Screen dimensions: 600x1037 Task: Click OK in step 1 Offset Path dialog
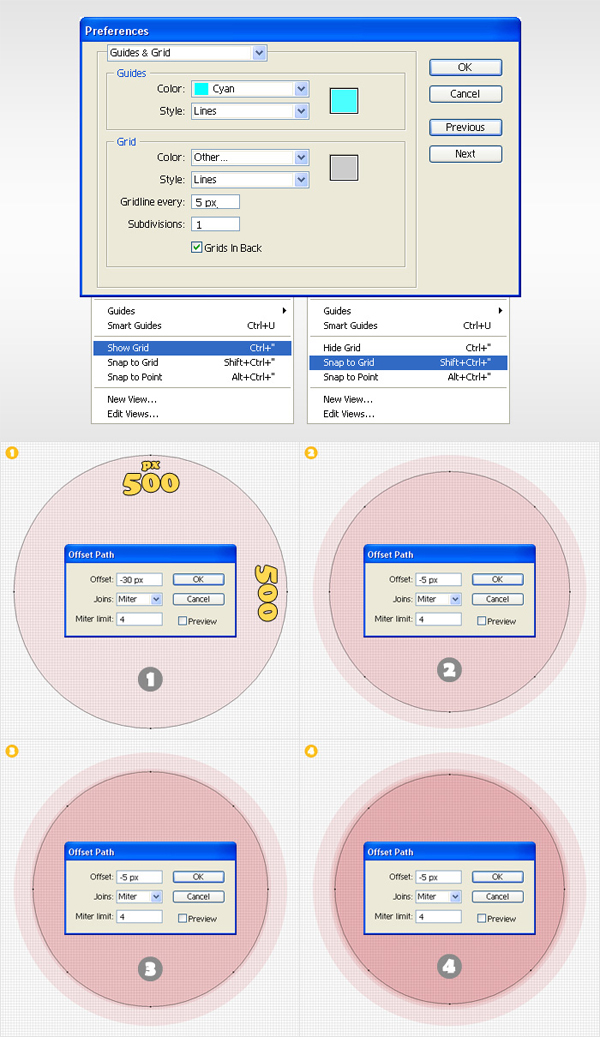(x=198, y=579)
